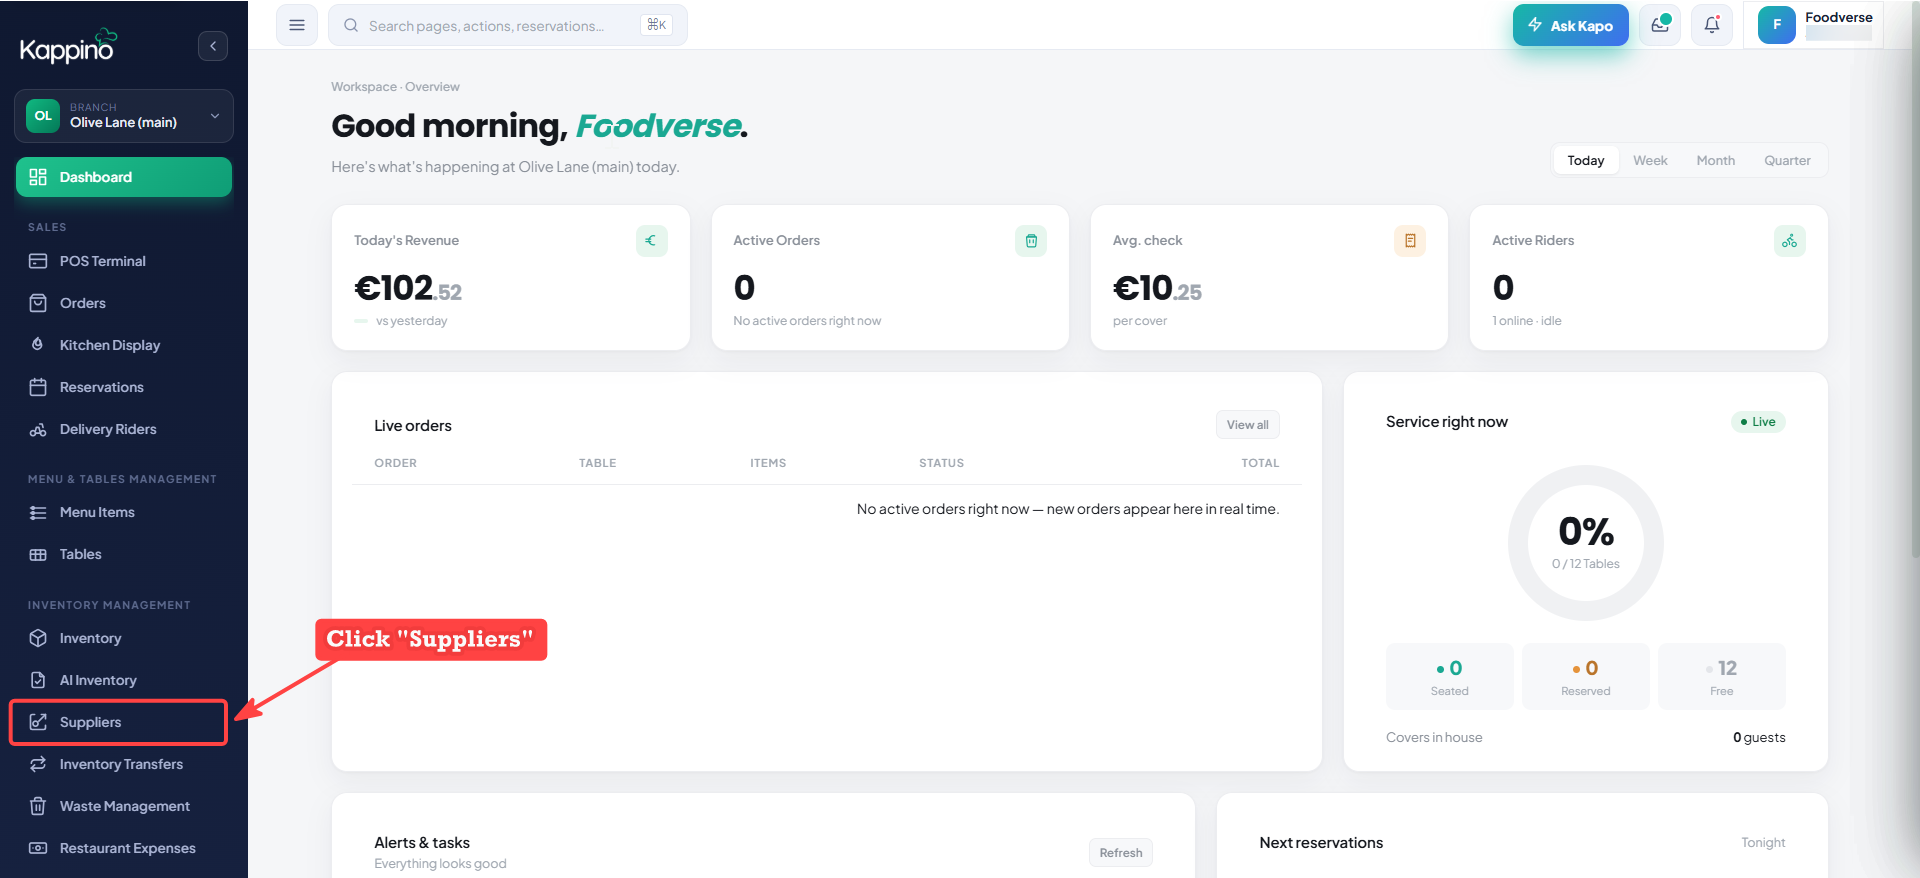Click the Live status badge
1920x878 pixels.
click(x=1758, y=422)
